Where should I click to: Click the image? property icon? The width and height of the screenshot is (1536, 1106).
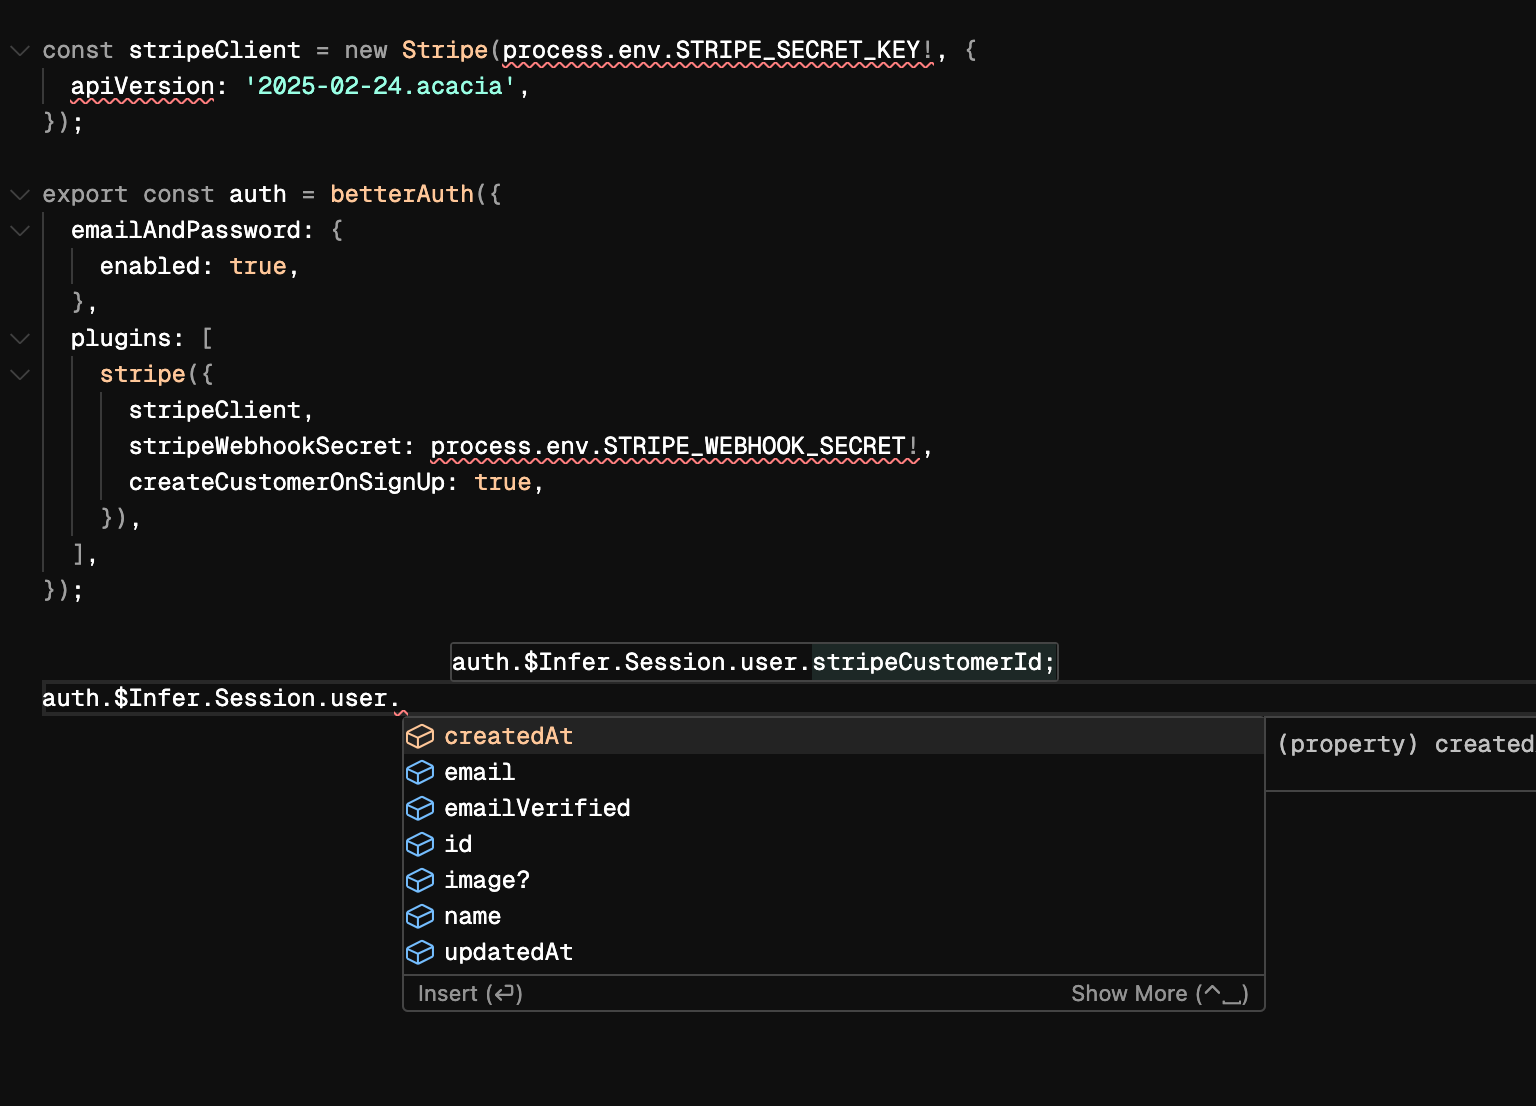[420, 881]
